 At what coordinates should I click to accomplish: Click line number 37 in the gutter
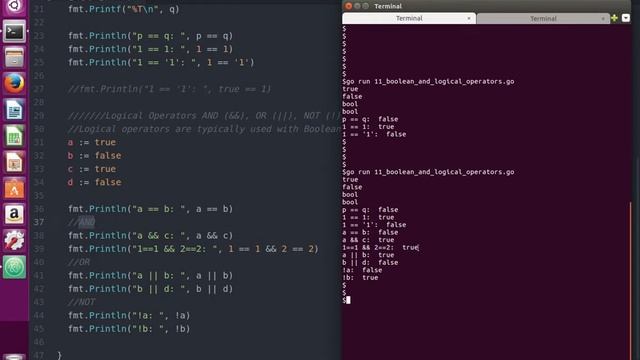tap(39, 222)
